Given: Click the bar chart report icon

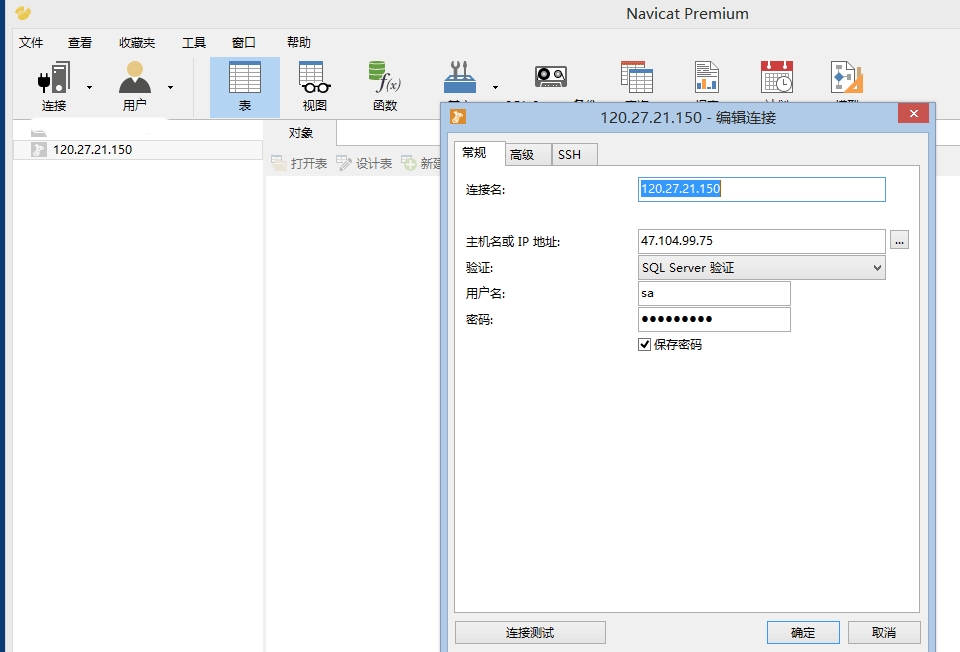Looking at the screenshot, I should (x=707, y=78).
